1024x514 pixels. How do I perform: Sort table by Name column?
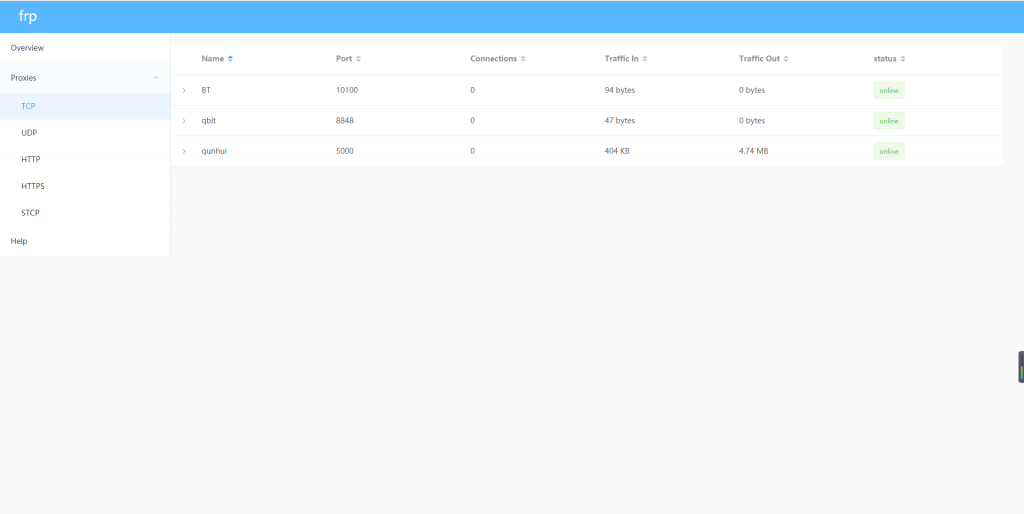pos(231,59)
